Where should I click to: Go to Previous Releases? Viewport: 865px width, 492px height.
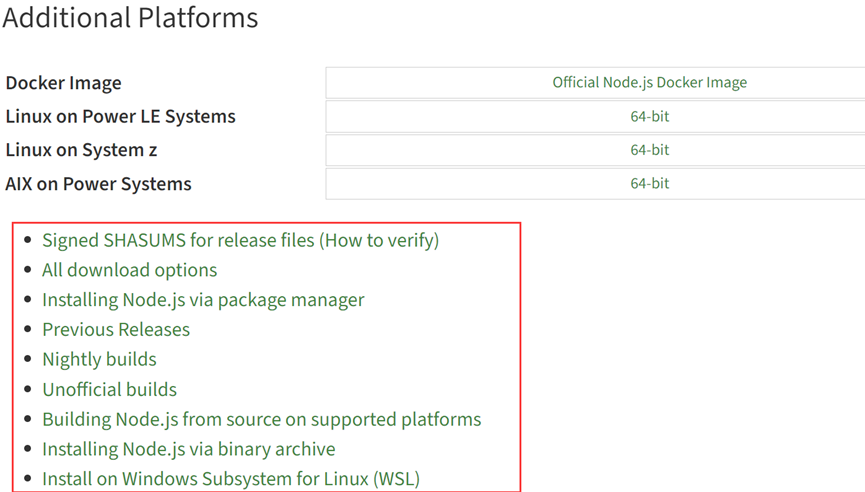pos(115,330)
